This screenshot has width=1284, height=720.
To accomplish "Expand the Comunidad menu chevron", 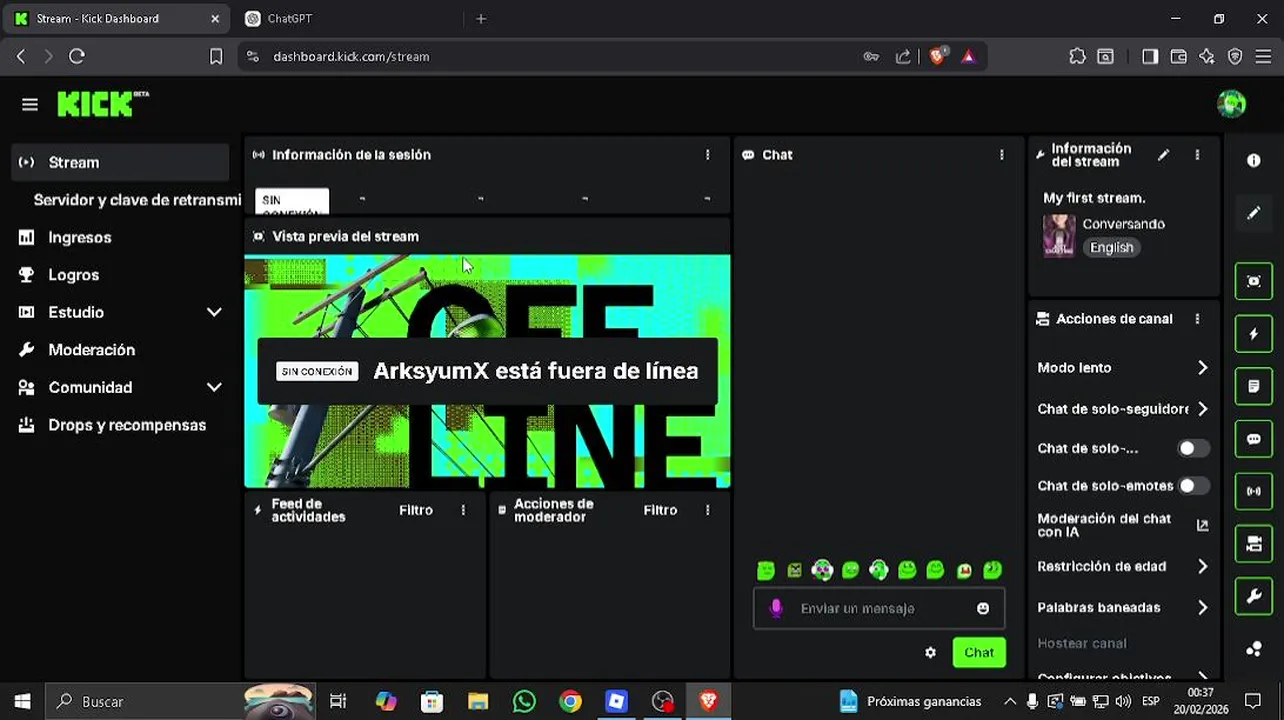I will click(x=214, y=387).
